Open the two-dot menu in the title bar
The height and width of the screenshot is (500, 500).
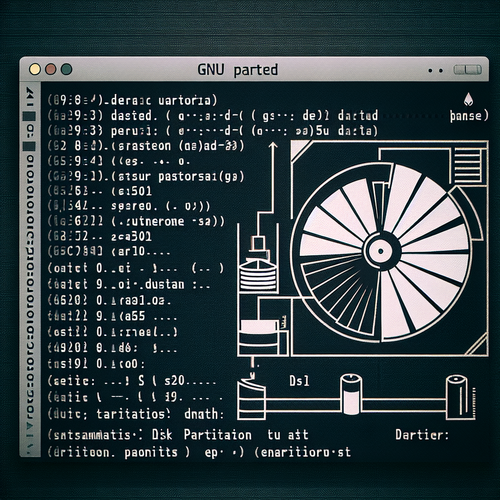tap(435, 71)
